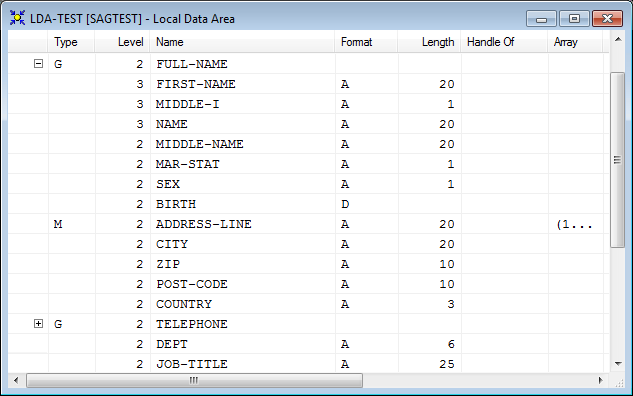Viewport: 633px width, 396px height.
Task: Select the MIDDLE-I field name
Action: click(188, 104)
